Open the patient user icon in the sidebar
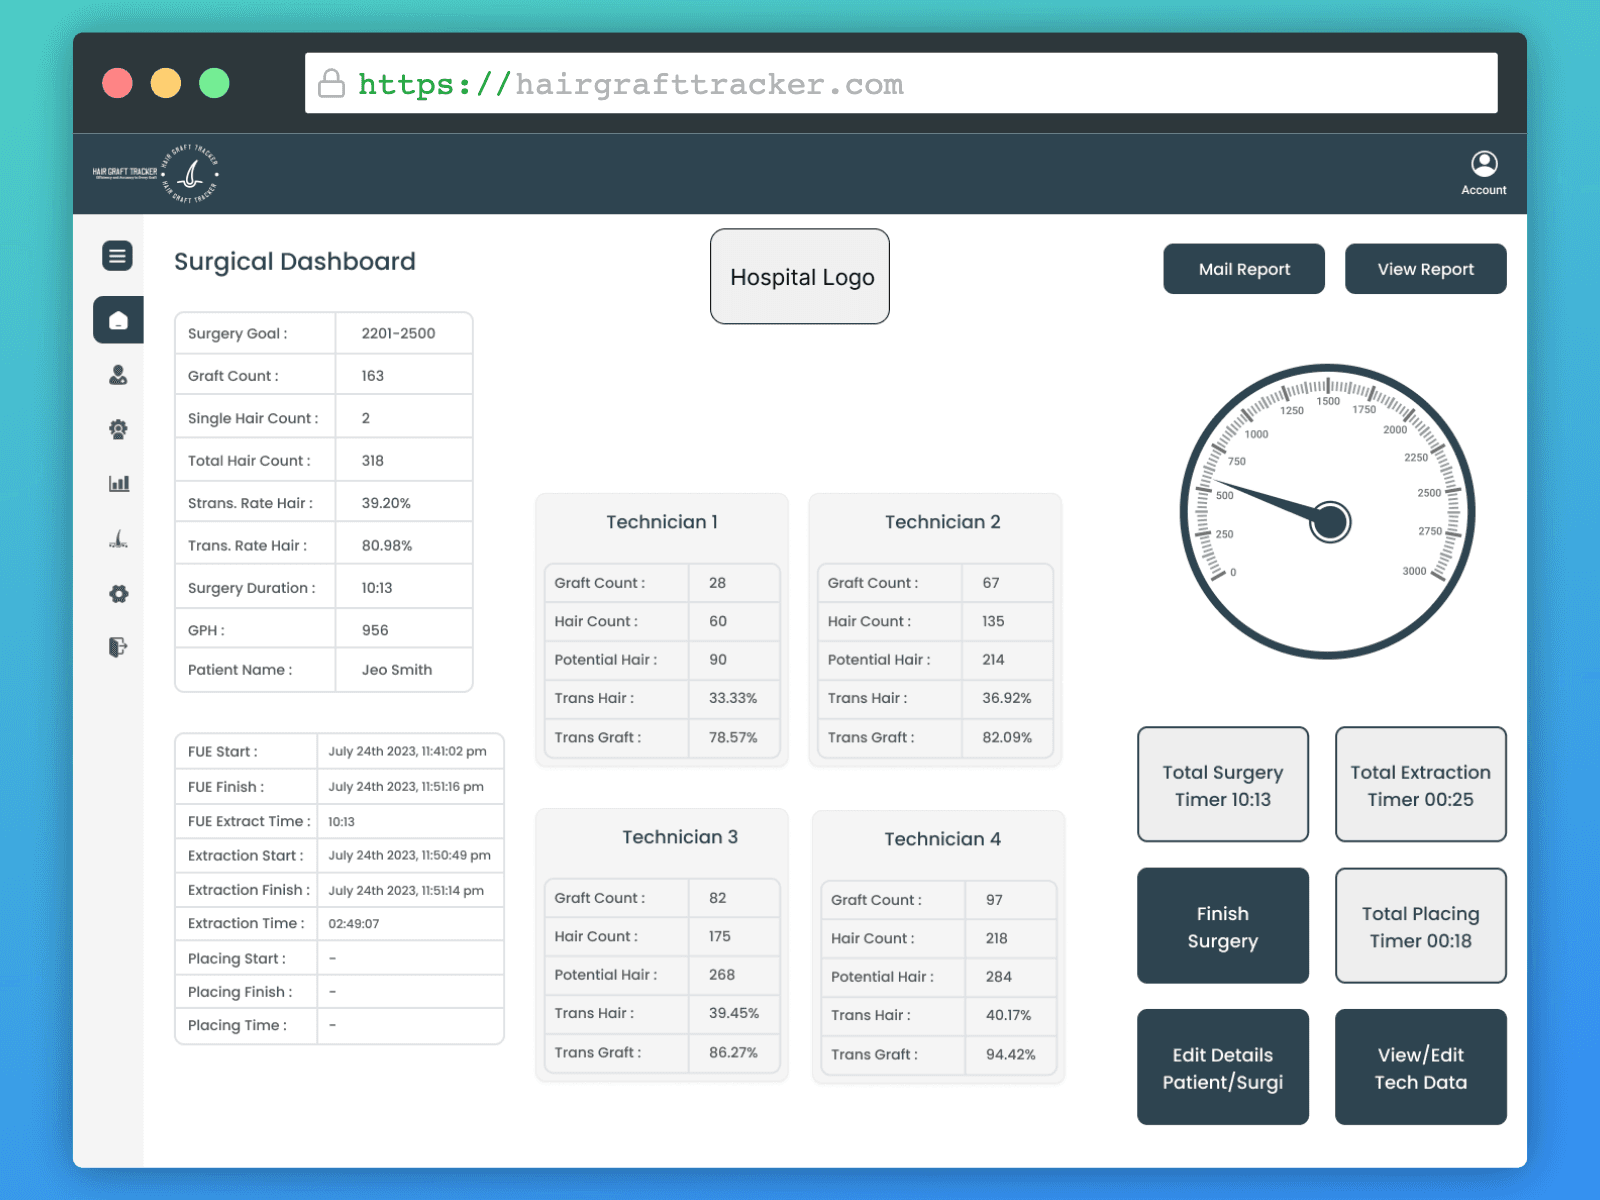Image resolution: width=1600 pixels, height=1200 pixels. pyautogui.click(x=118, y=375)
